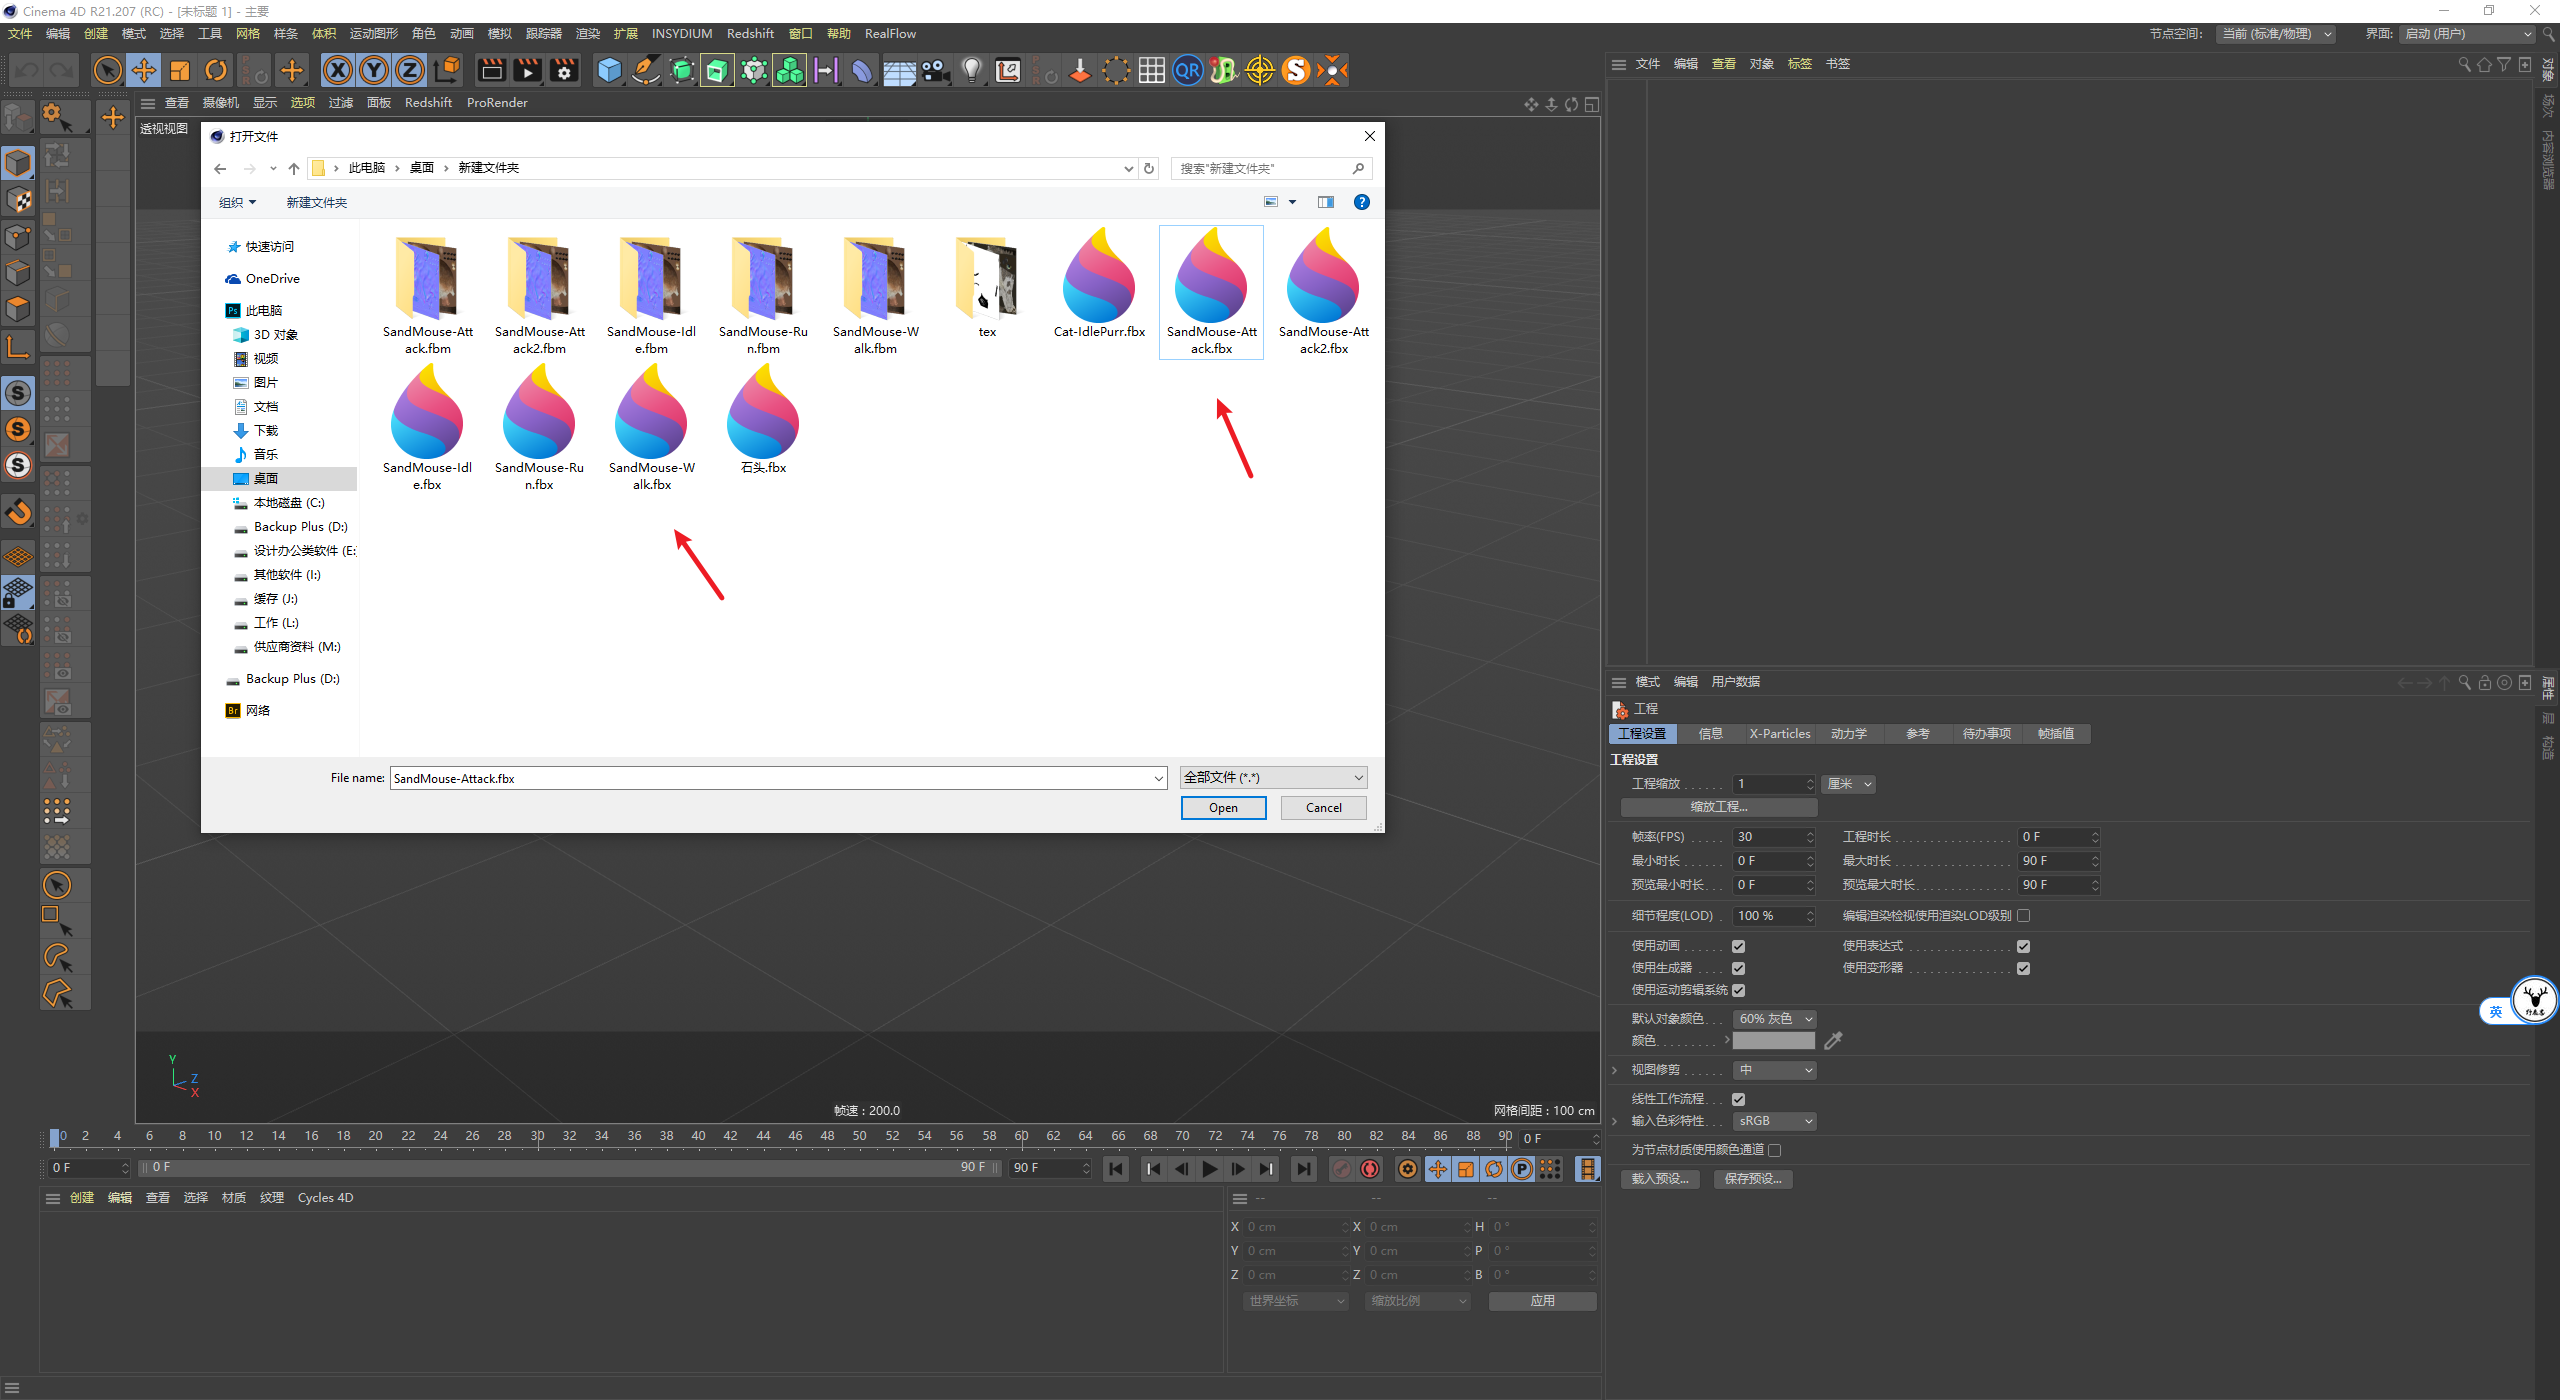This screenshot has height=1400, width=2560.
Task: Add a Cube primitive object
Action: click(x=609, y=70)
